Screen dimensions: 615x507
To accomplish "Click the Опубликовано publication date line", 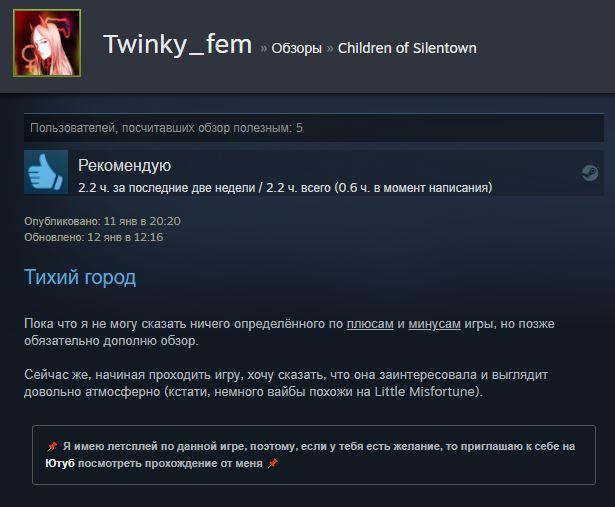I will click(102, 221).
